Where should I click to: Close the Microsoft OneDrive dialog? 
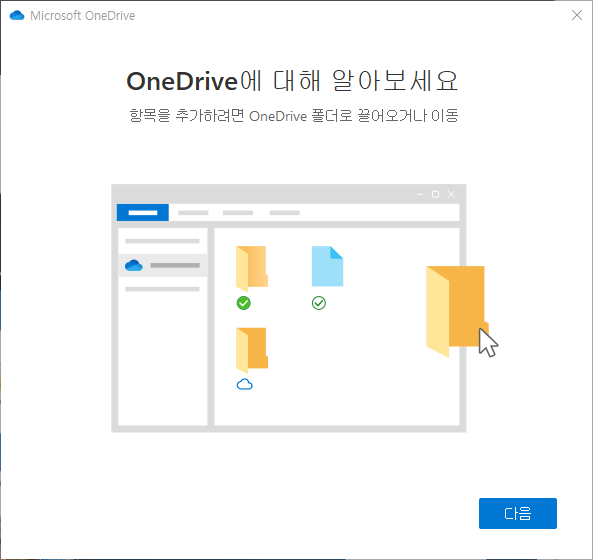coord(577,15)
